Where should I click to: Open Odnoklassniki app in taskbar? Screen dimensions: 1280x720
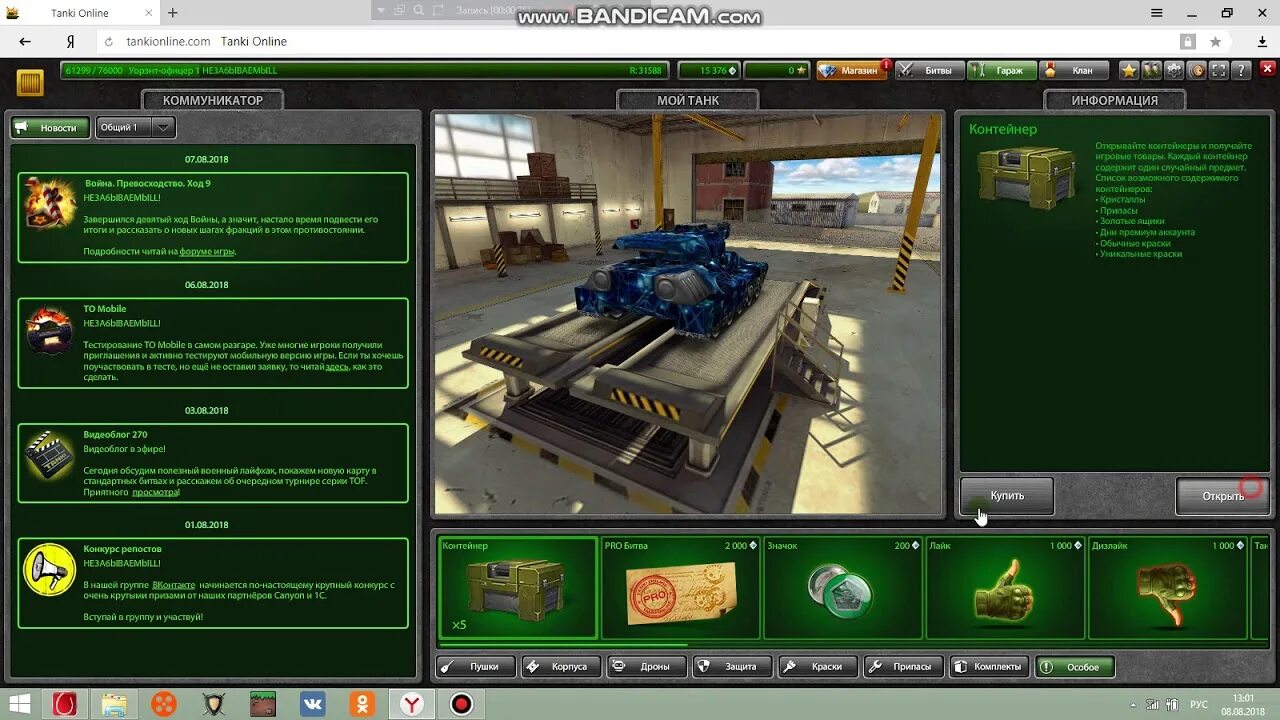[362, 704]
